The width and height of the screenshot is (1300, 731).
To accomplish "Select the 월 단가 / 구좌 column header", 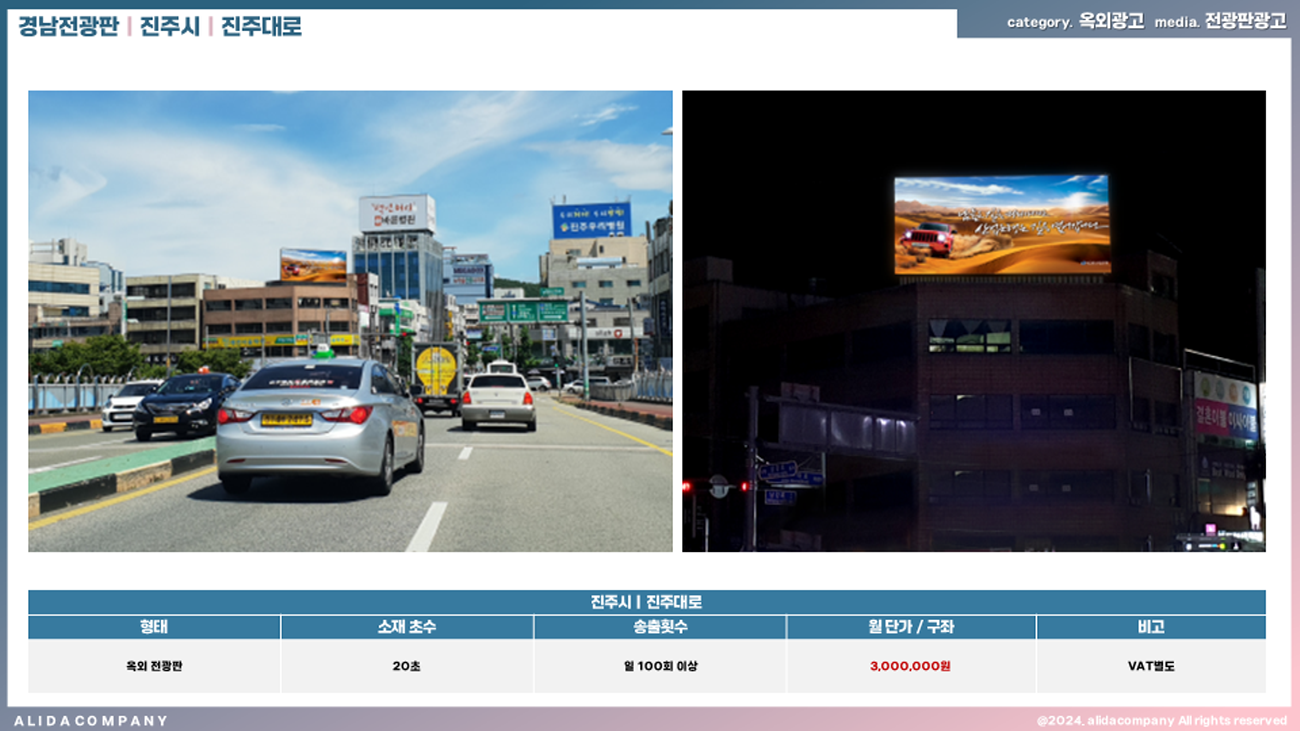I will tap(911, 627).
